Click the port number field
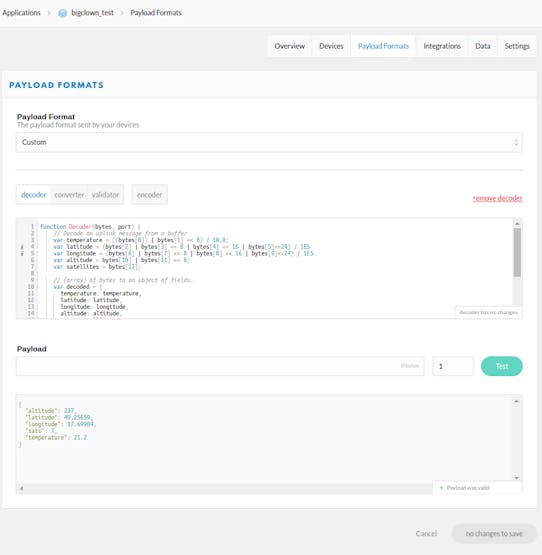Viewport: 542px width, 555px height. (x=453, y=366)
